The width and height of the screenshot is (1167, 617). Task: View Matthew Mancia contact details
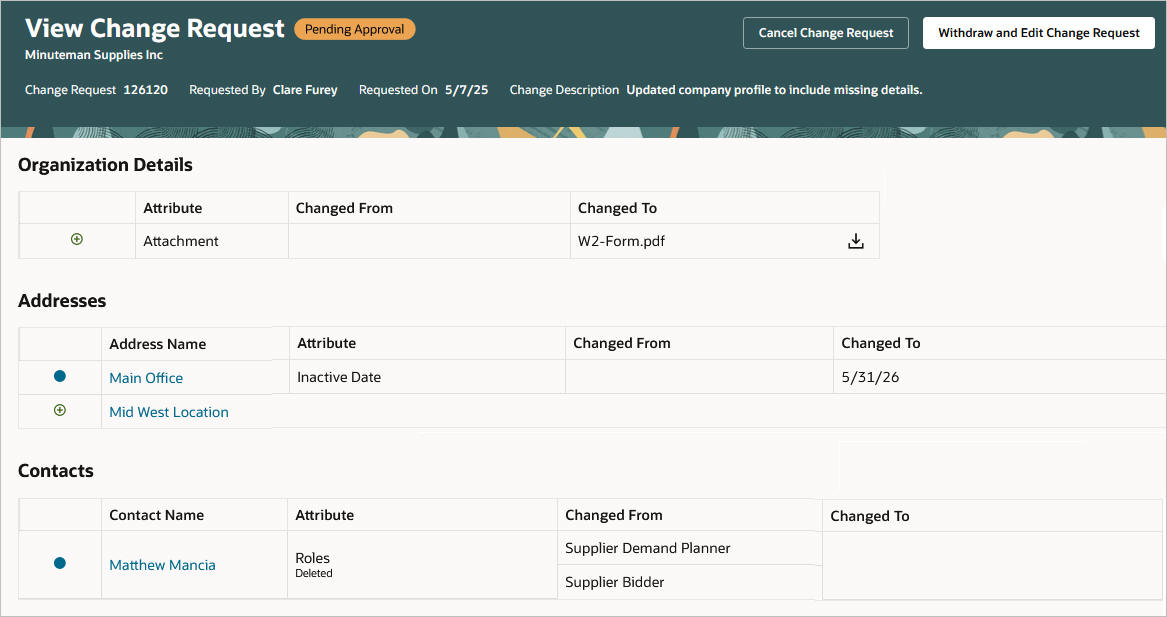pos(162,565)
